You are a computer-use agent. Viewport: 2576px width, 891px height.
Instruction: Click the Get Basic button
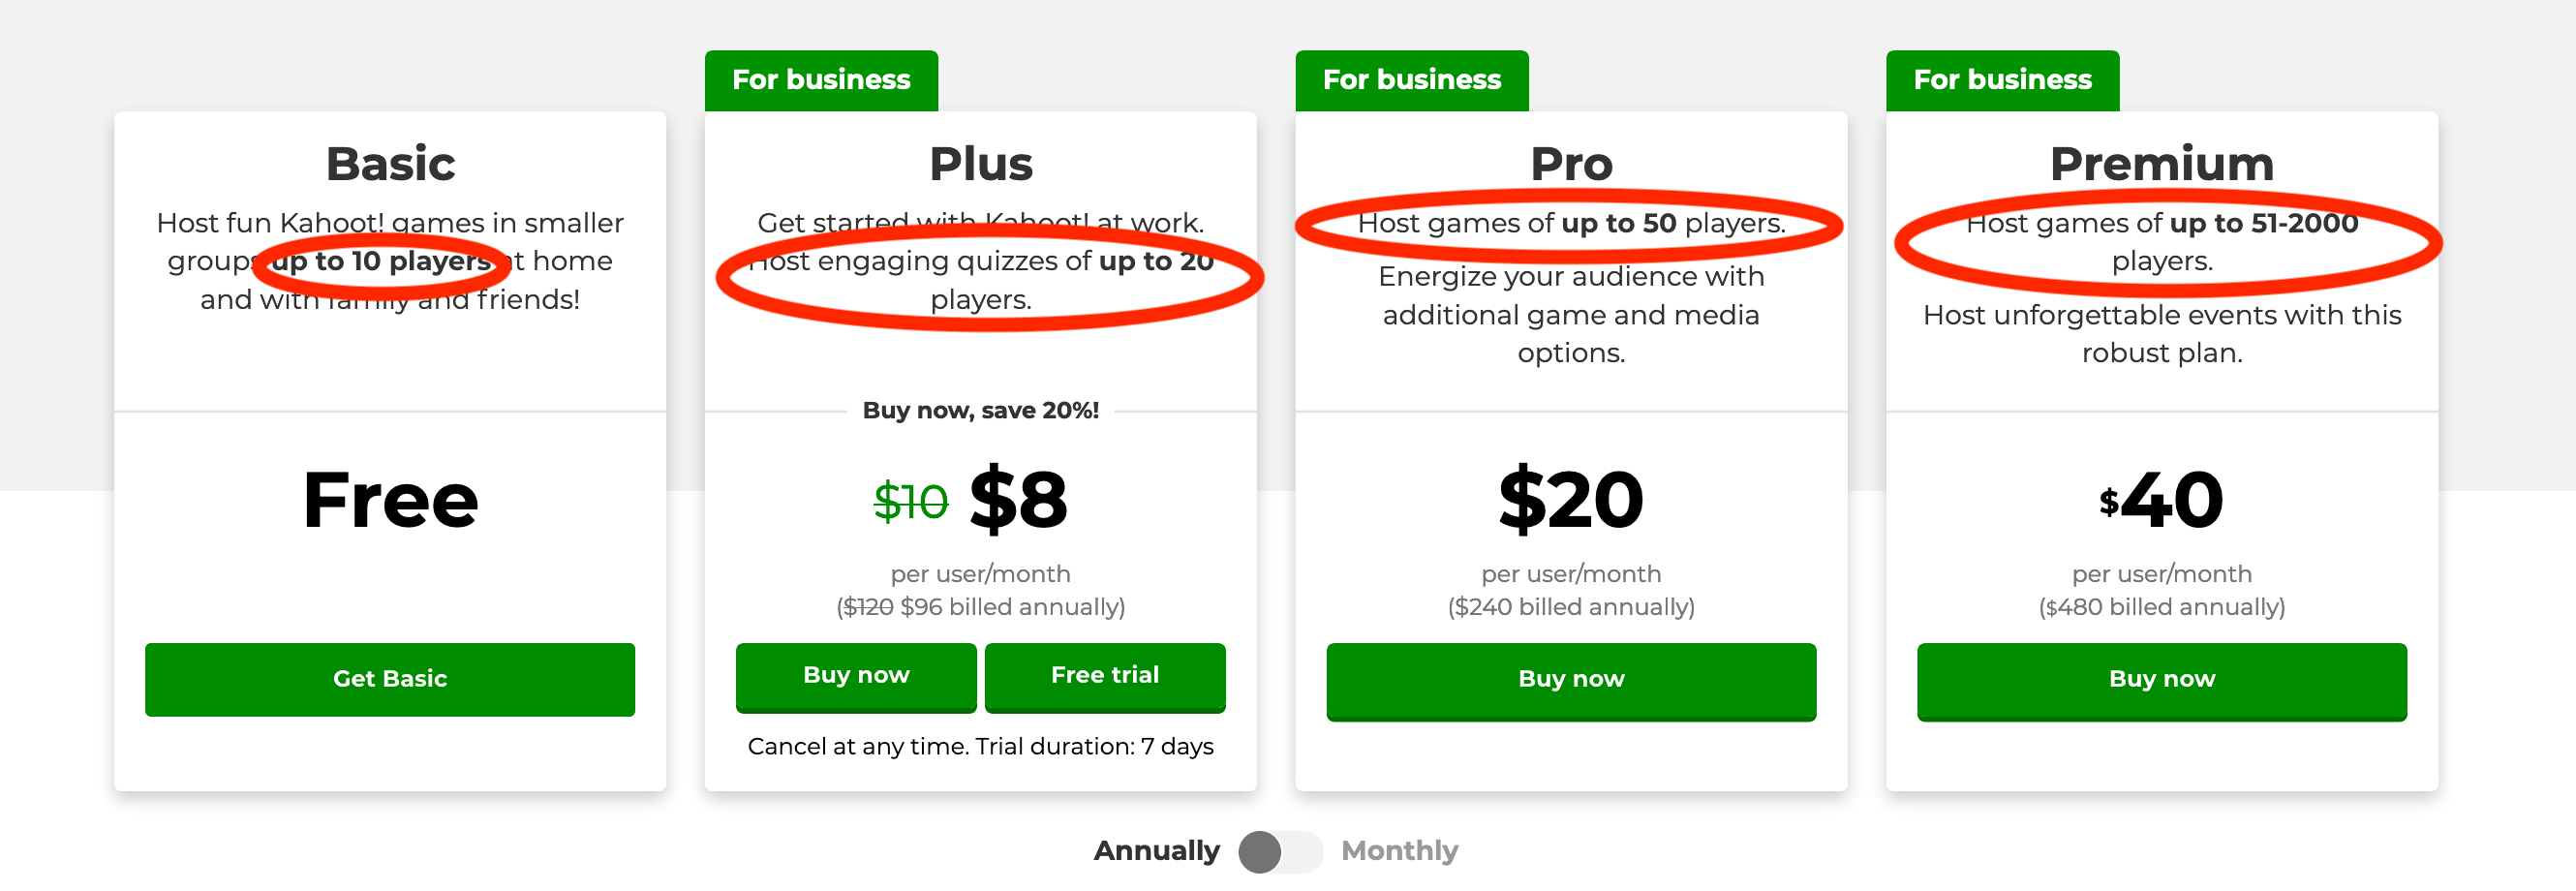point(389,679)
